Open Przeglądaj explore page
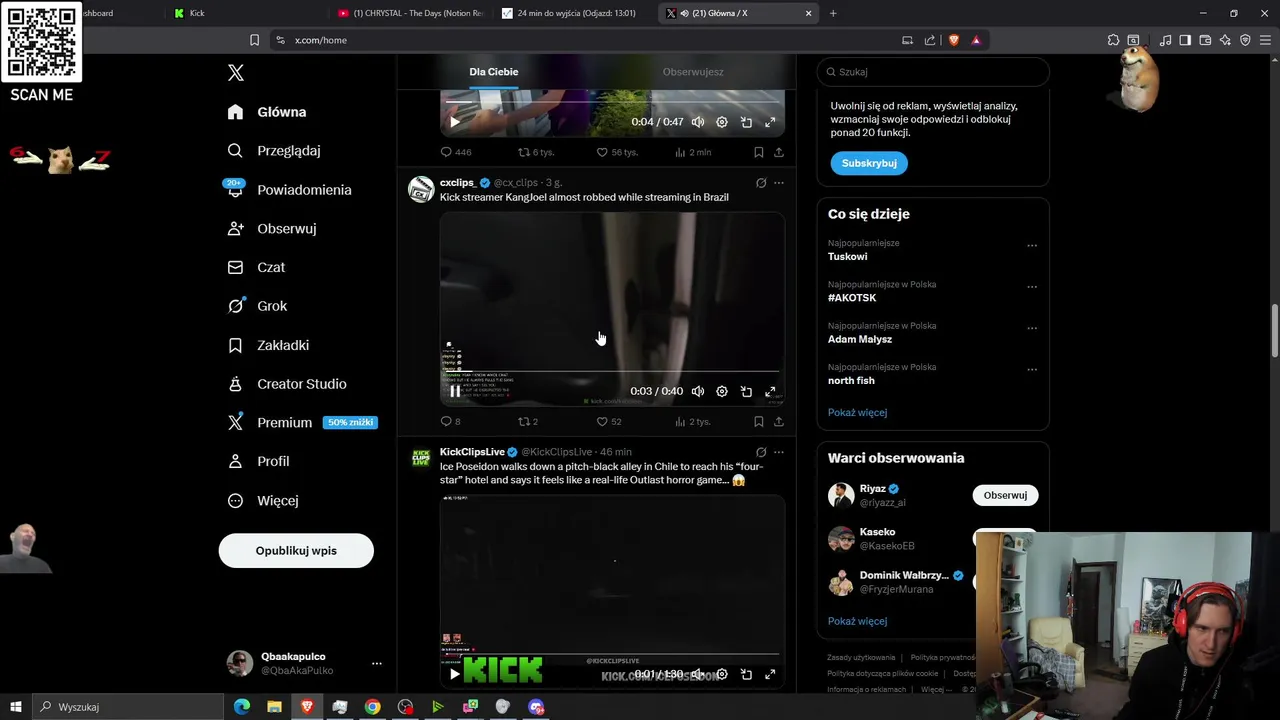 click(273, 151)
